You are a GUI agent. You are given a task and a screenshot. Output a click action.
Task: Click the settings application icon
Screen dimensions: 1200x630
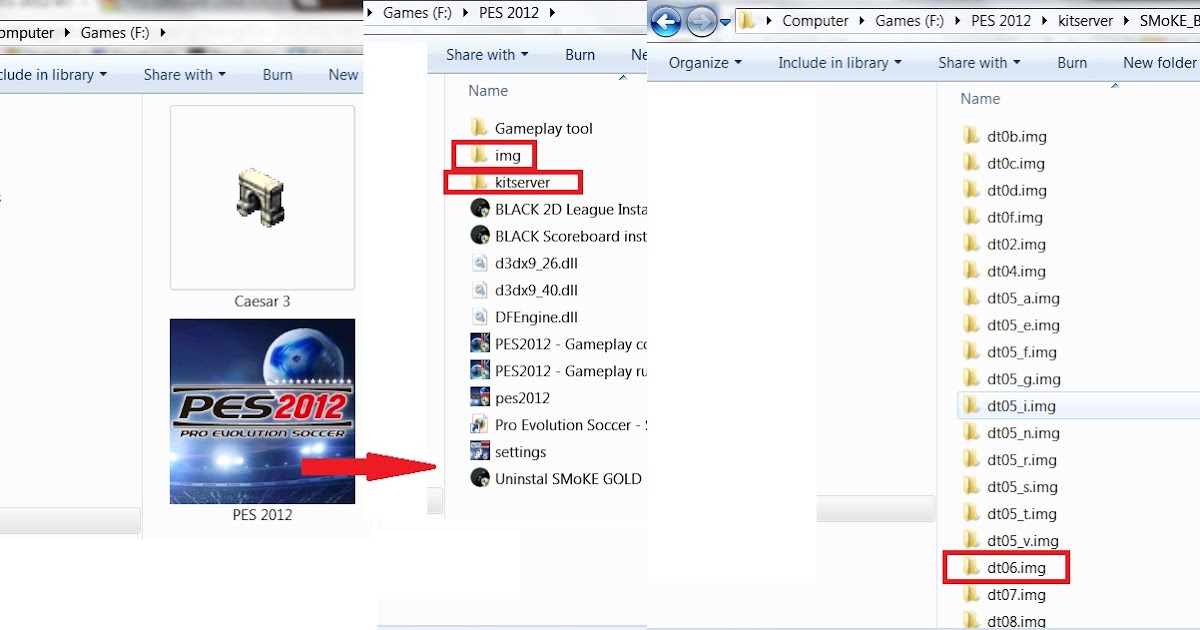(479, 452)
